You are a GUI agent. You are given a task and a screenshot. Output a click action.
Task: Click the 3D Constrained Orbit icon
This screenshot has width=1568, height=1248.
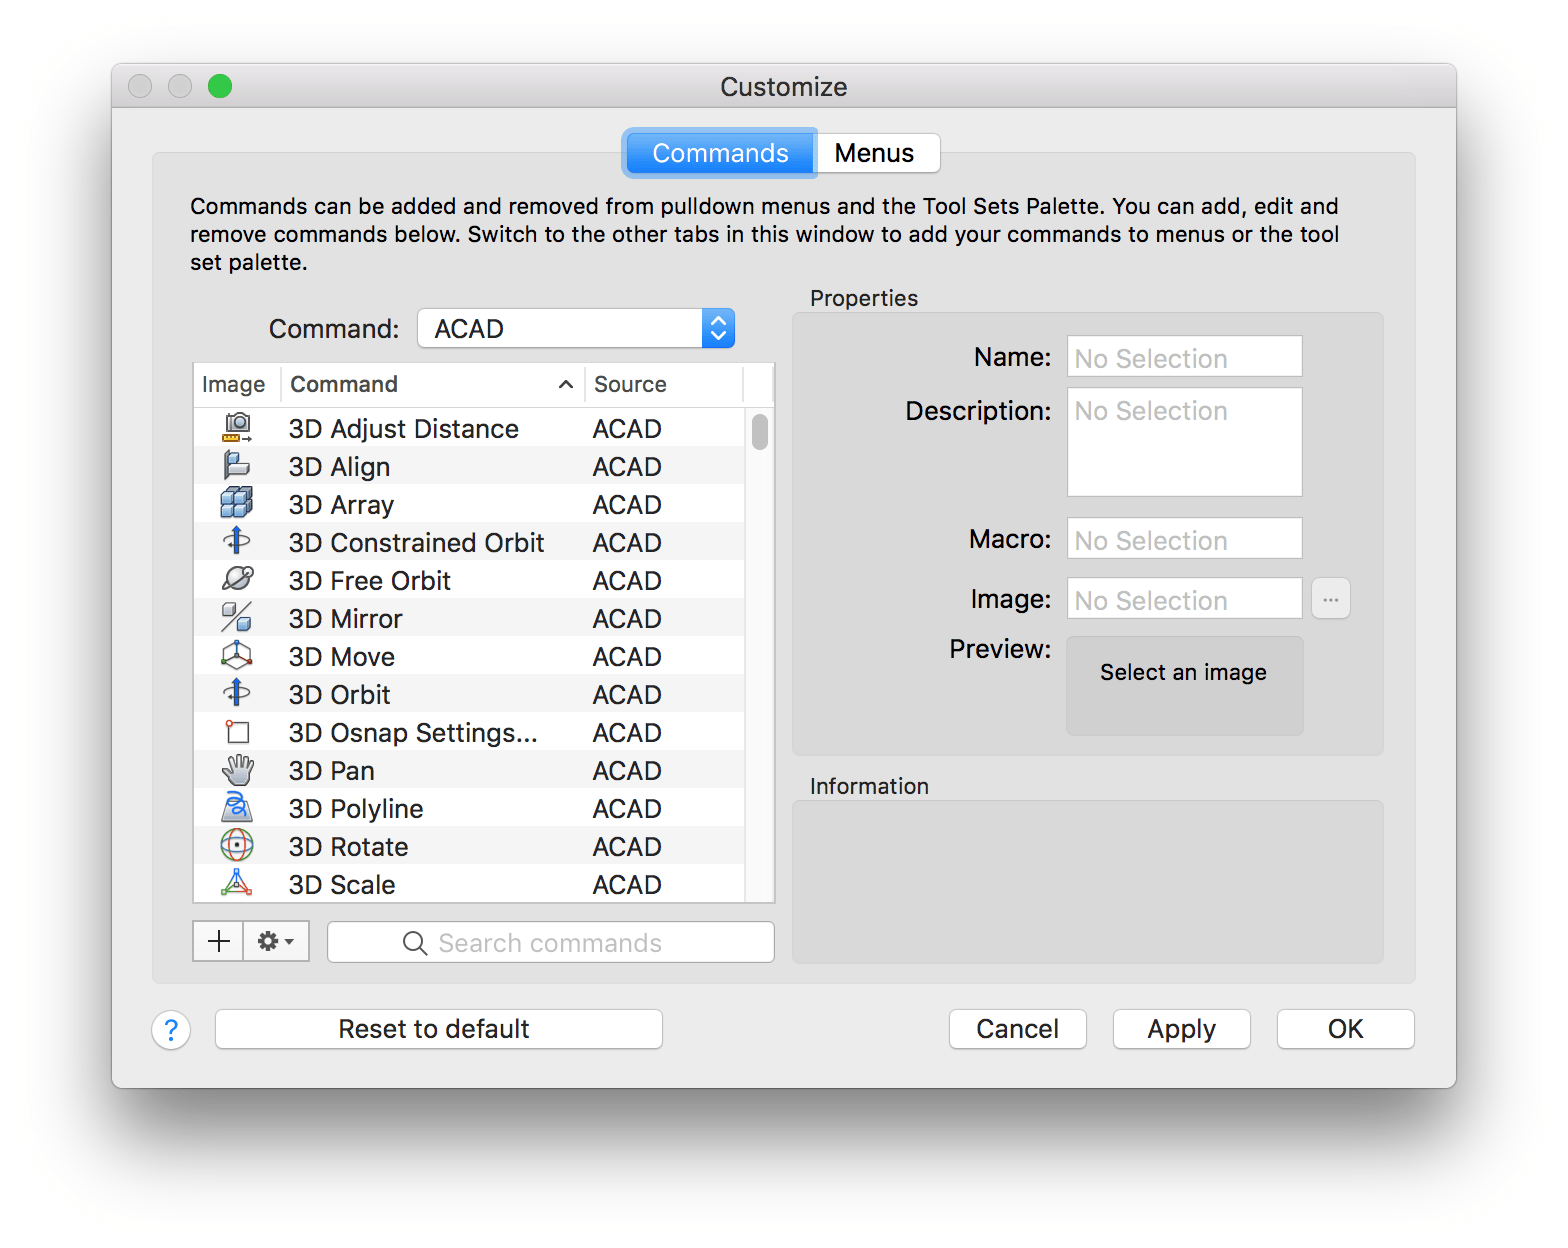237,541
